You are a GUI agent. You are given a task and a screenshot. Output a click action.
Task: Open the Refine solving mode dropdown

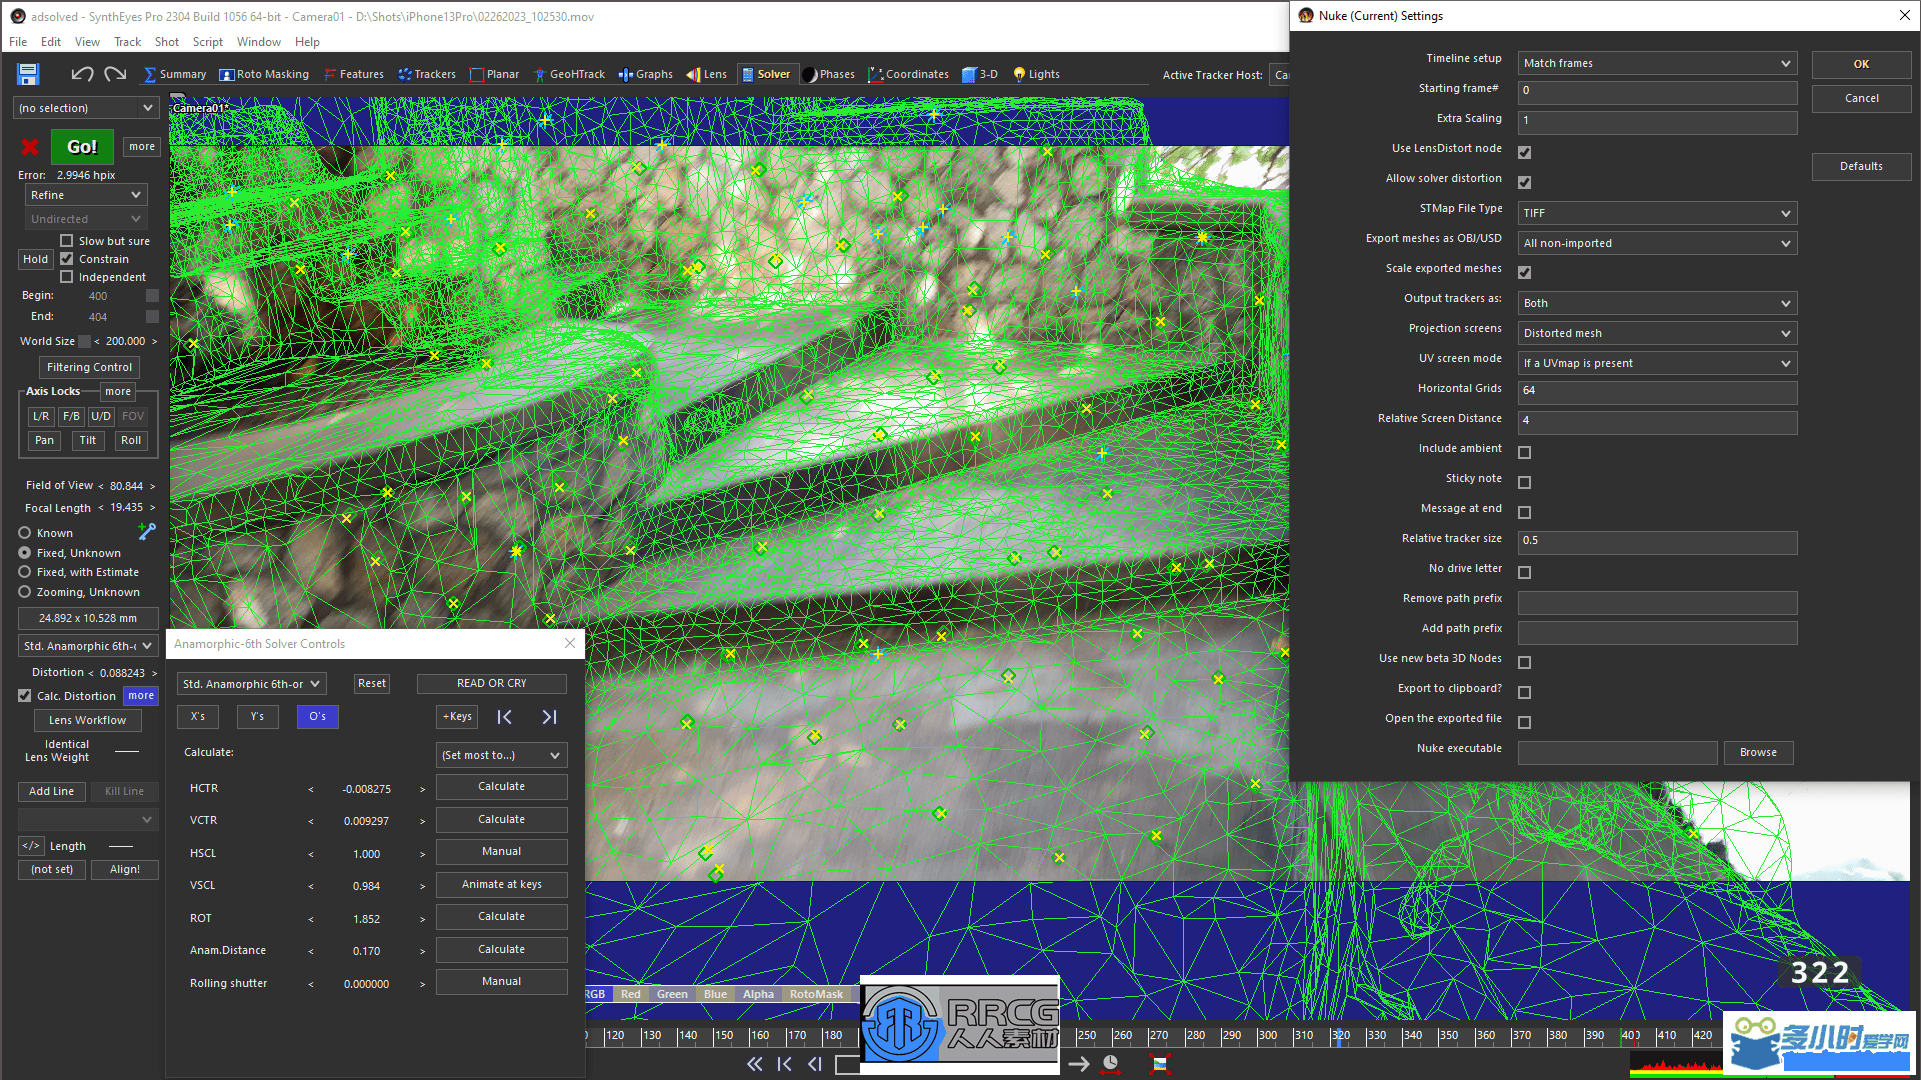[x=85, y=195]
